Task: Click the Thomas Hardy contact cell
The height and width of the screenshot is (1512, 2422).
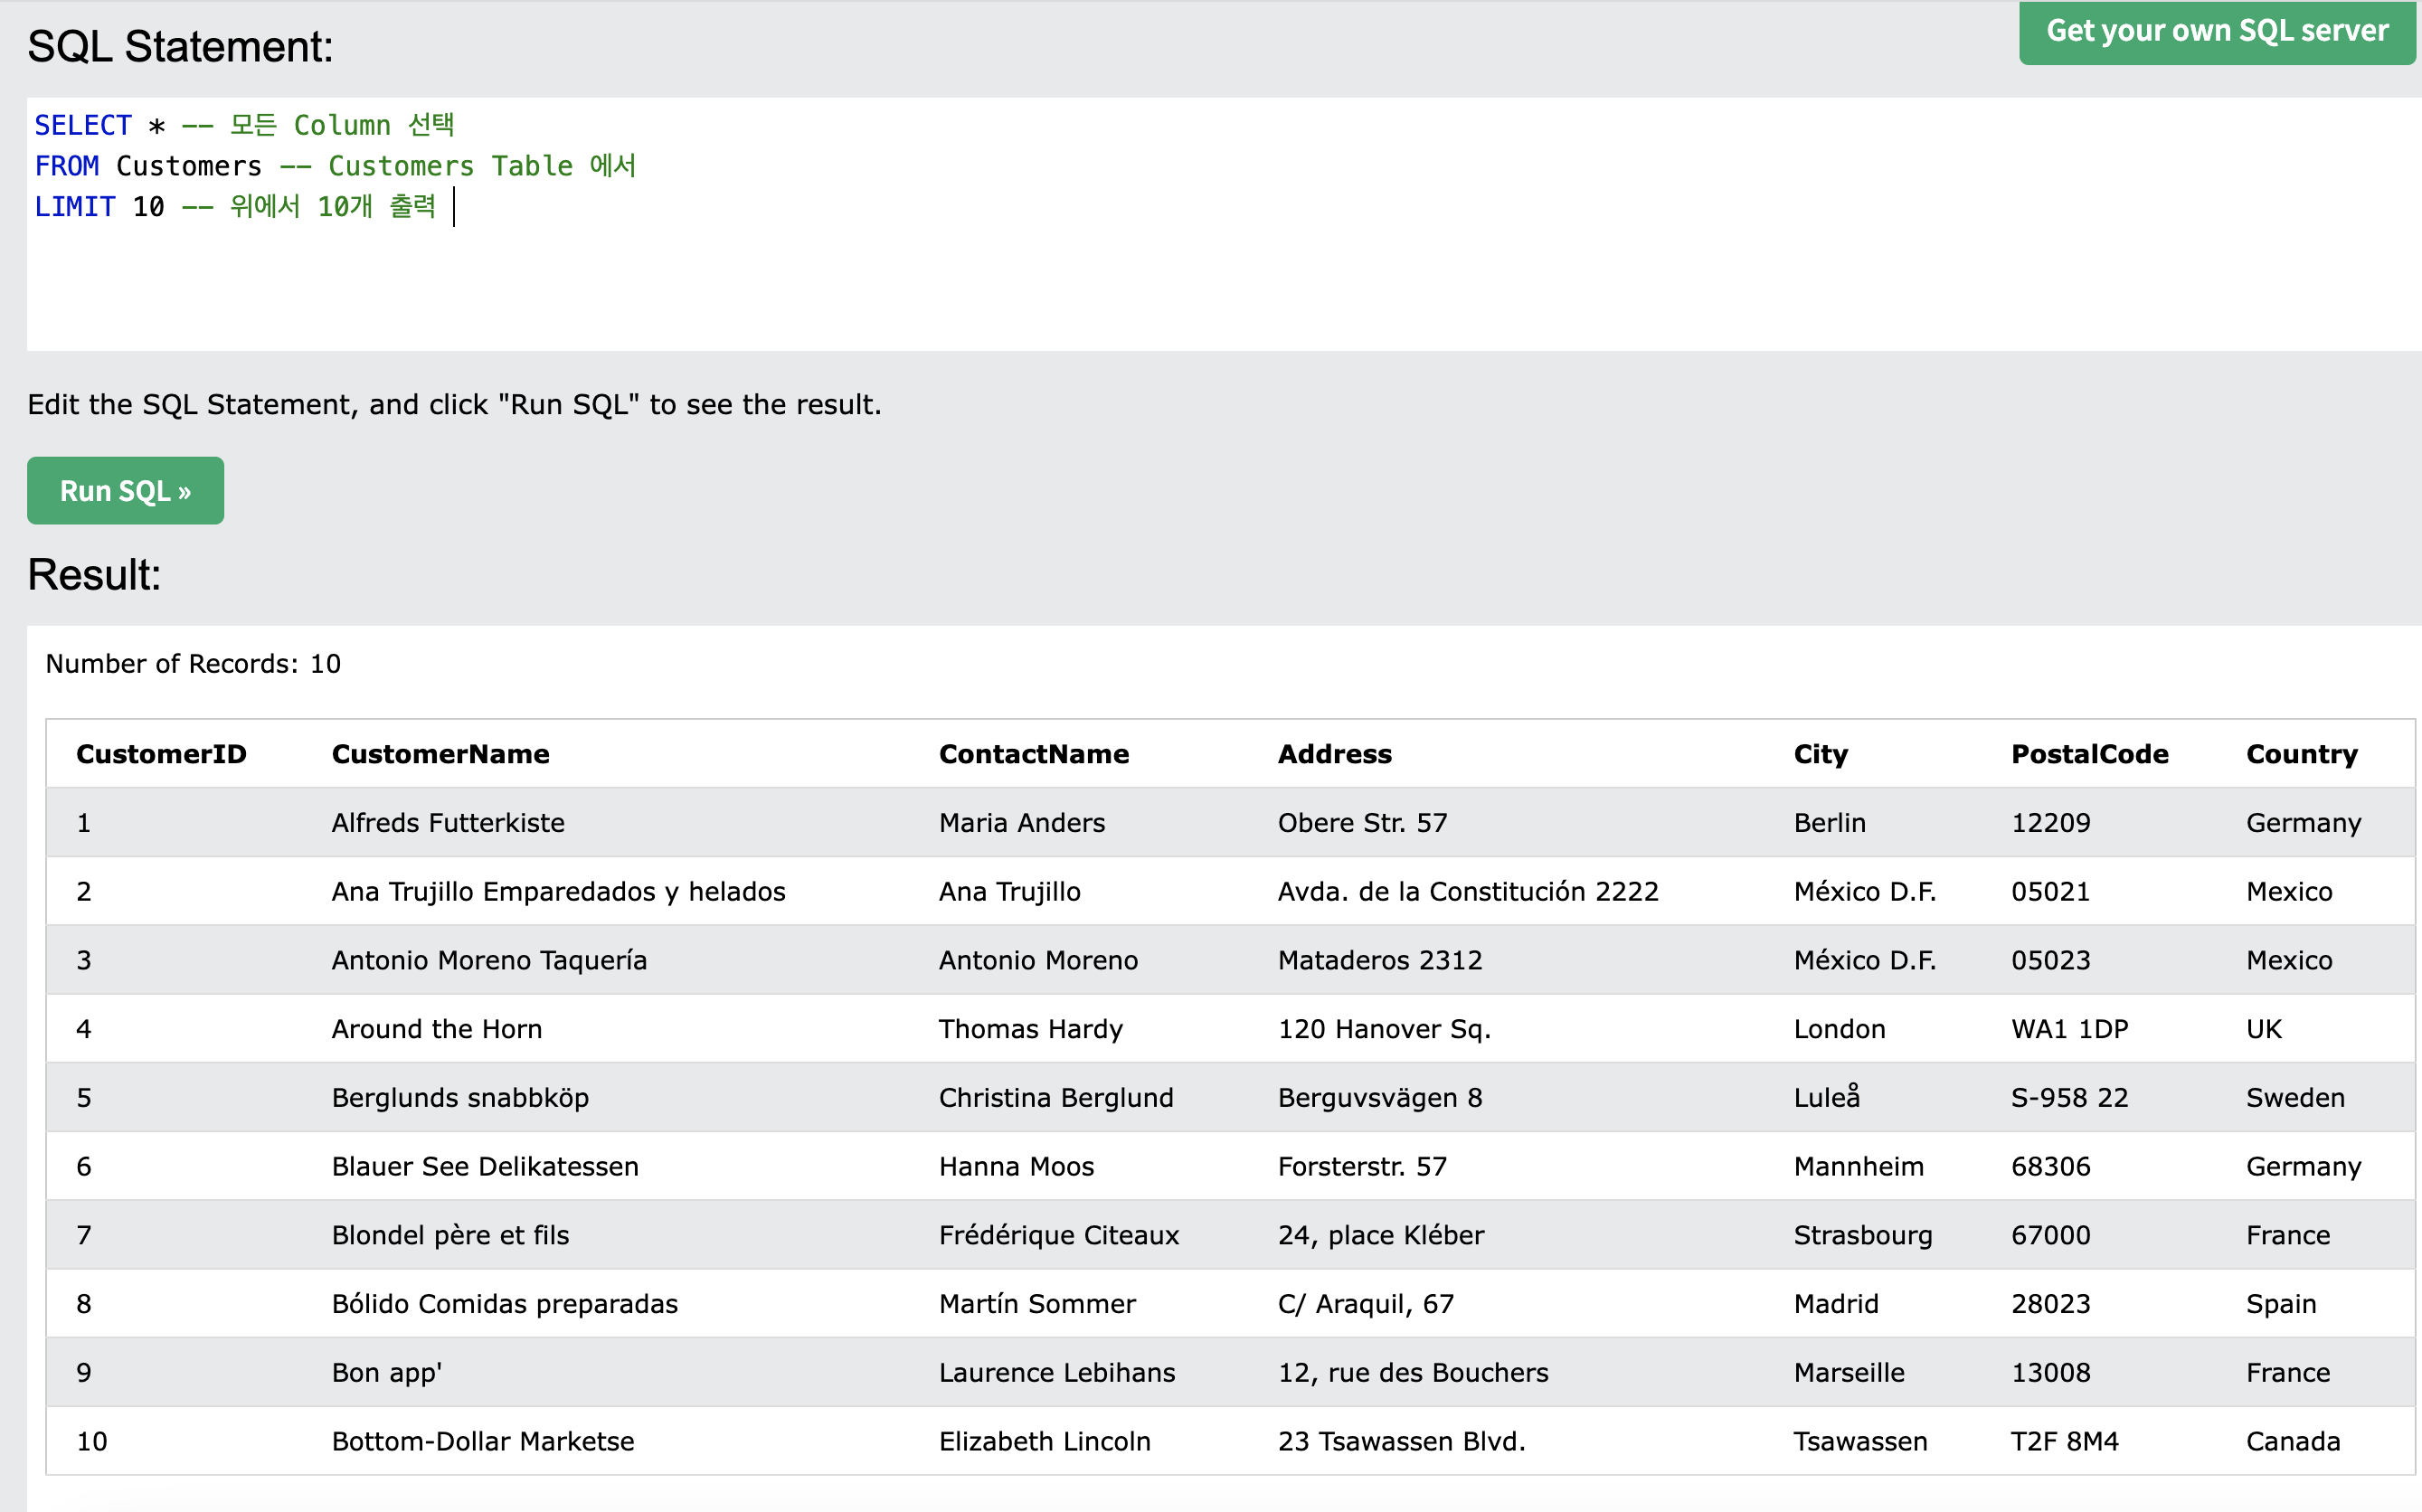Action: (x=1030, y=1029)
